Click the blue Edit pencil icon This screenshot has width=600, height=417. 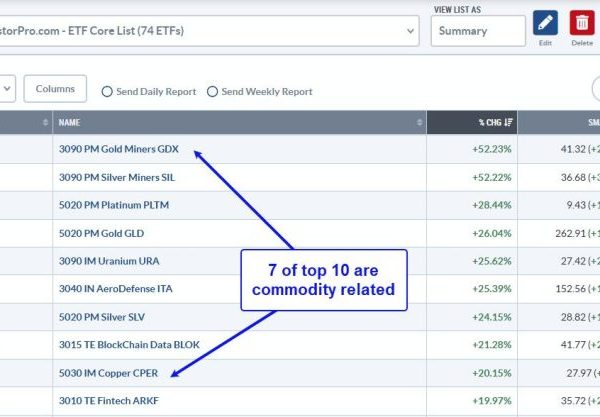(545, 23)
